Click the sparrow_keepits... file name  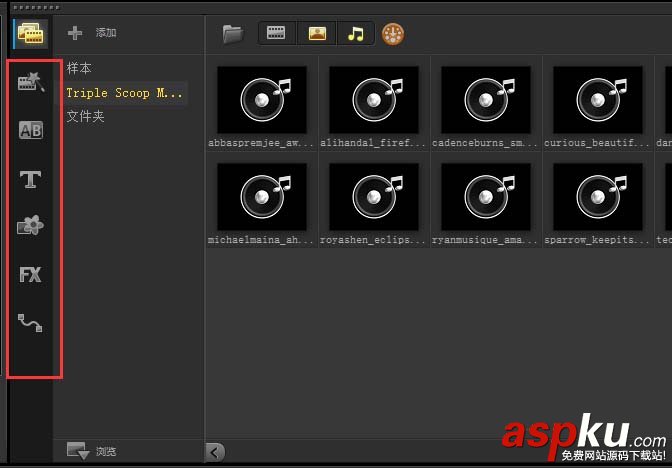[x=597, y=240]
